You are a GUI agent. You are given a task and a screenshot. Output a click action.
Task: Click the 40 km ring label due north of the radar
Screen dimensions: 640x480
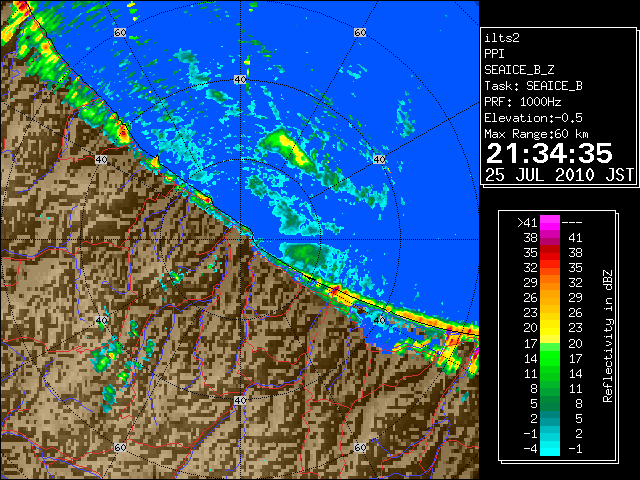point(240,80)
